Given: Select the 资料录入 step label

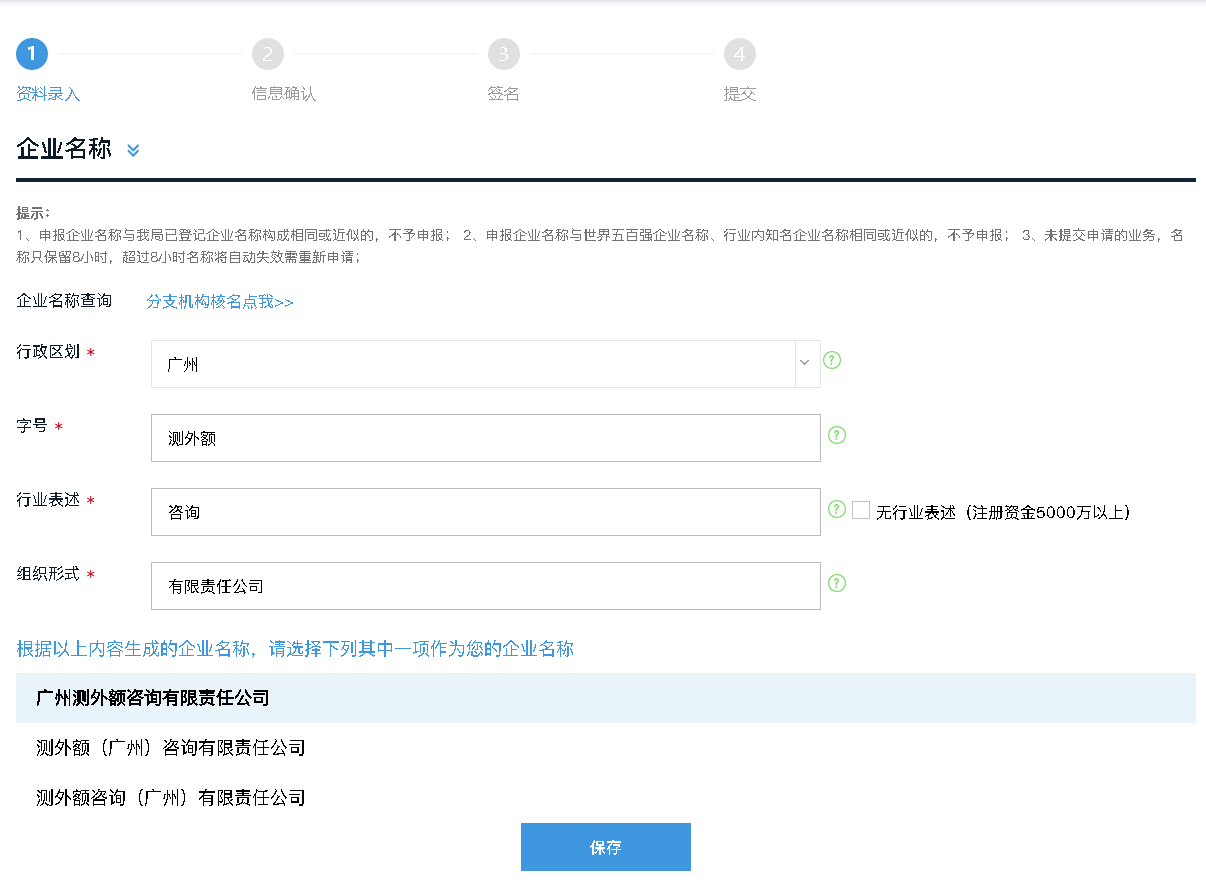Looking at the screenshot, I should coord(48,94).
